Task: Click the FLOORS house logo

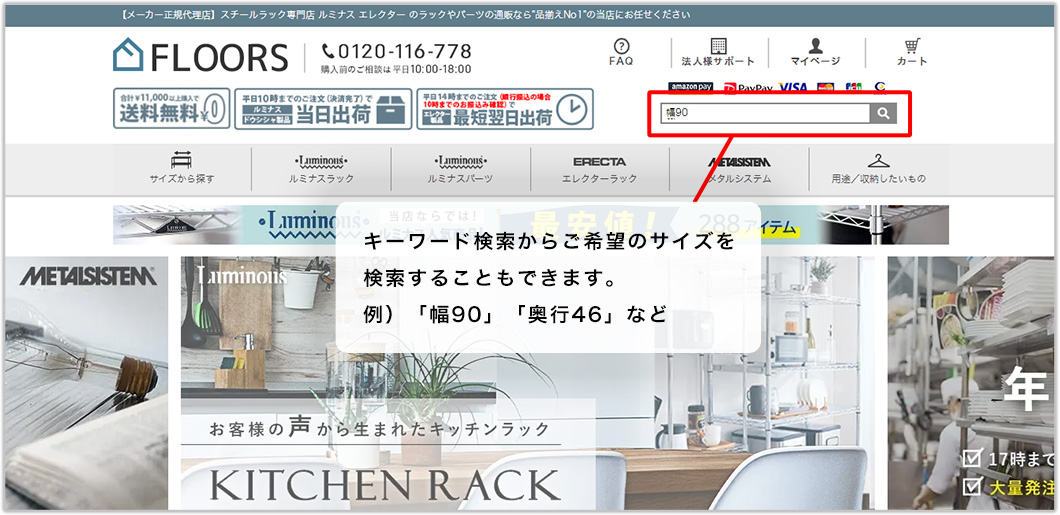Action: 201,55
